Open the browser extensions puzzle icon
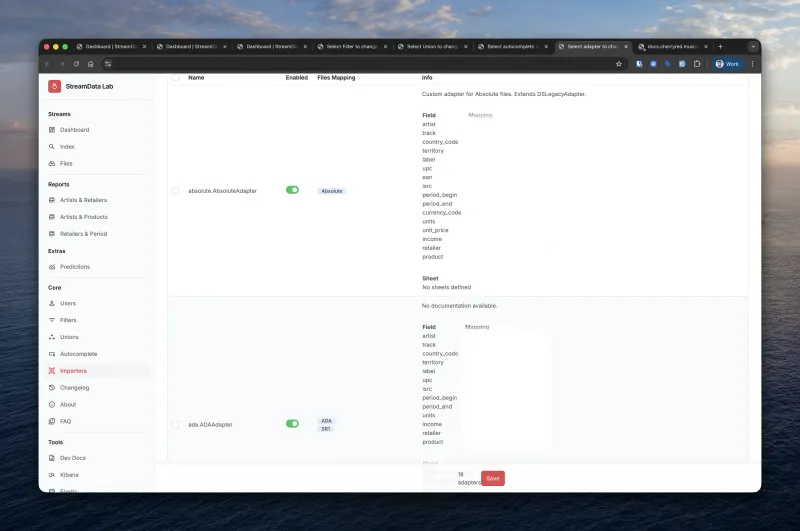The width and height of the screenshot is (800, 531). [x=697, y=64]
